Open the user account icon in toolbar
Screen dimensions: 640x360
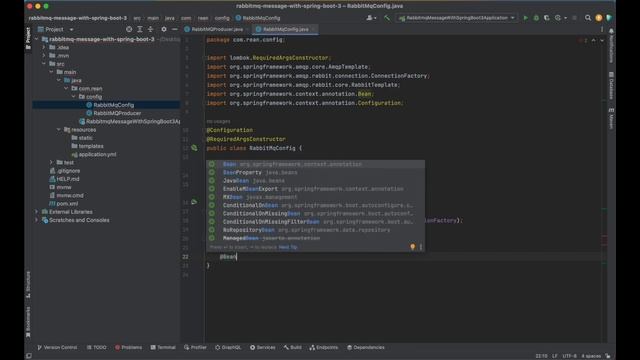click(x=370, y=18)
